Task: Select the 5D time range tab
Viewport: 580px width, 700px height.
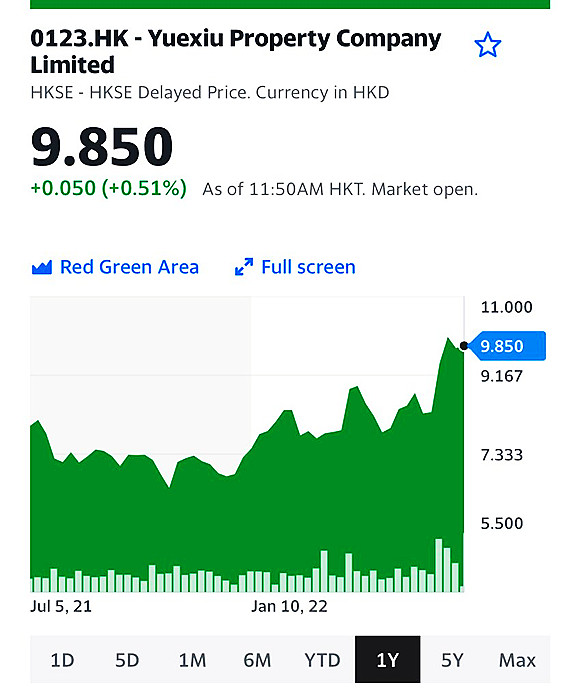Action: (x=127, y=660)
